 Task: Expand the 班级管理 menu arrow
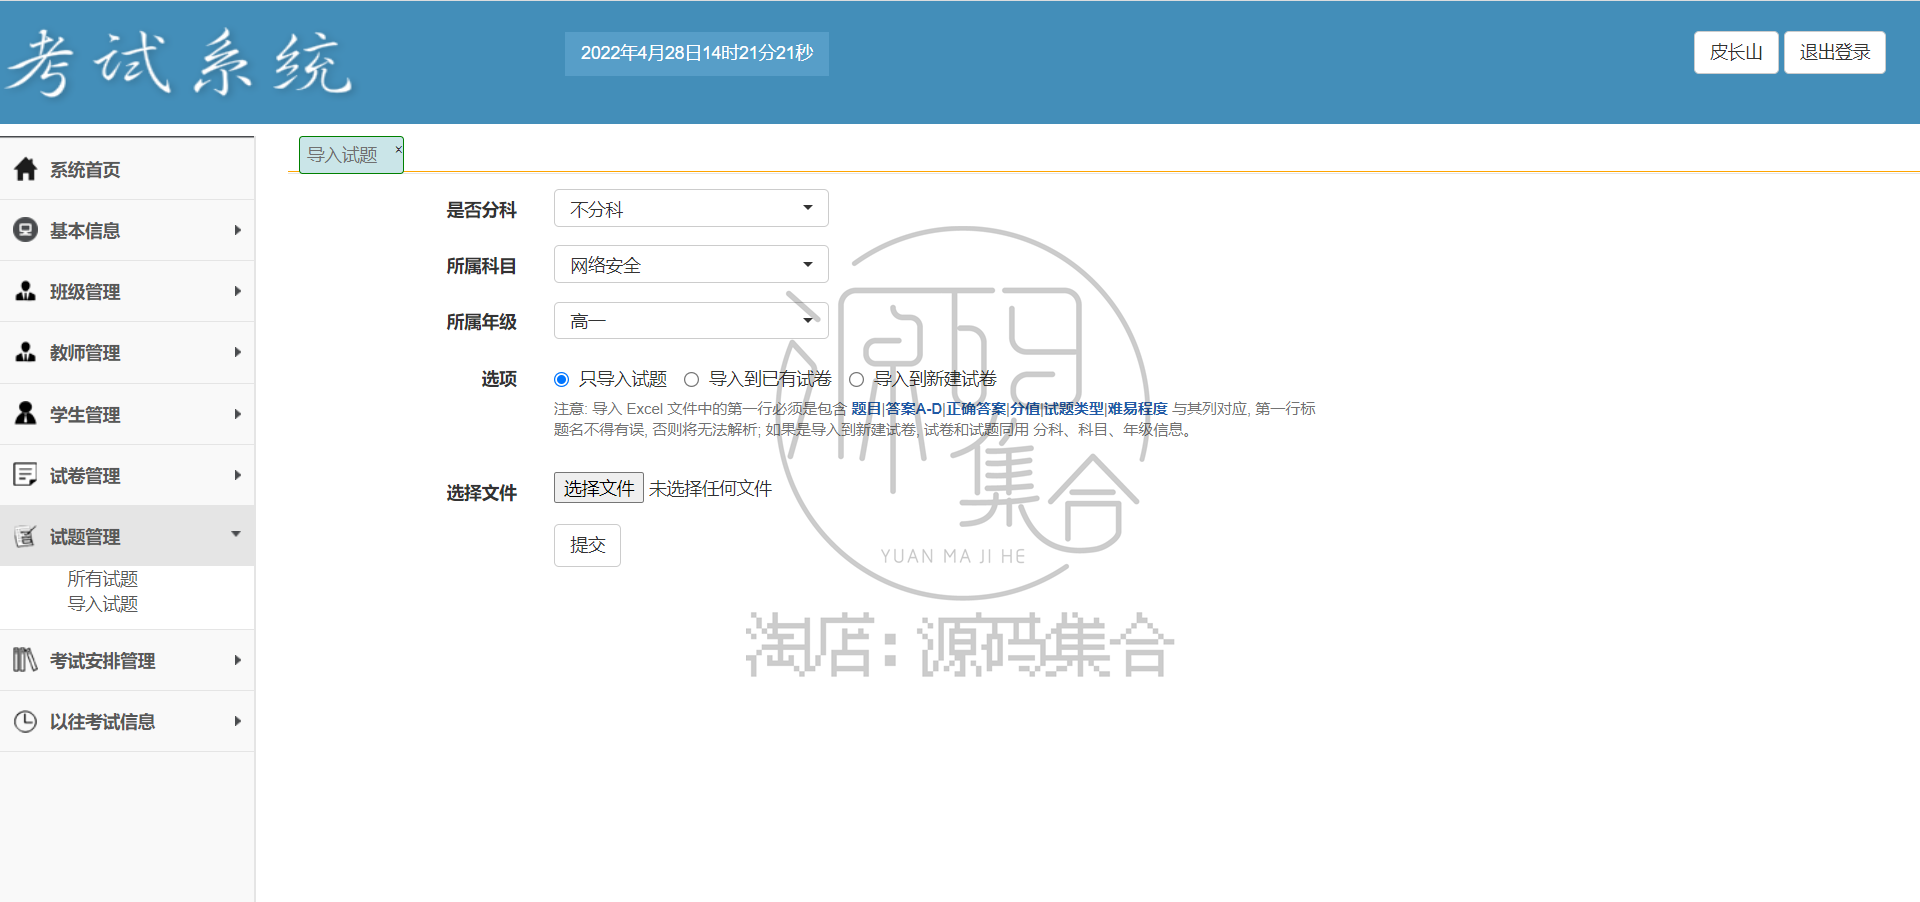[x=237, y=291]
